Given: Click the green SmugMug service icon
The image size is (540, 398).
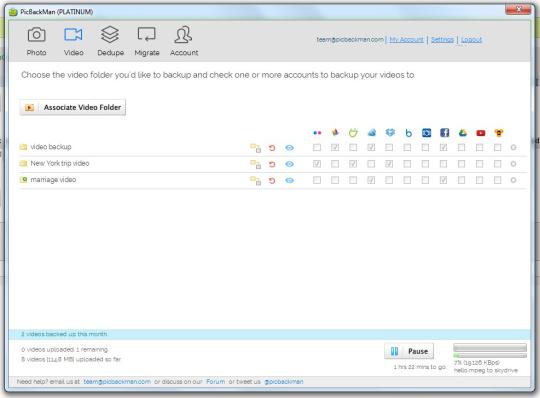Looking at the screenshot, I should point(353,133).
